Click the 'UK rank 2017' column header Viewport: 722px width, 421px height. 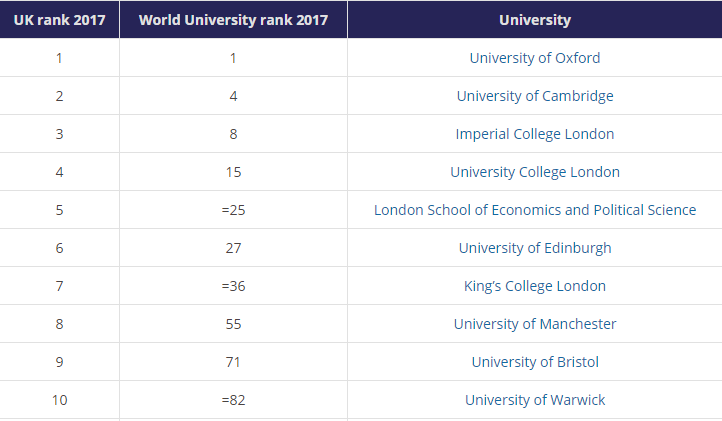click(x=59, y=20)
